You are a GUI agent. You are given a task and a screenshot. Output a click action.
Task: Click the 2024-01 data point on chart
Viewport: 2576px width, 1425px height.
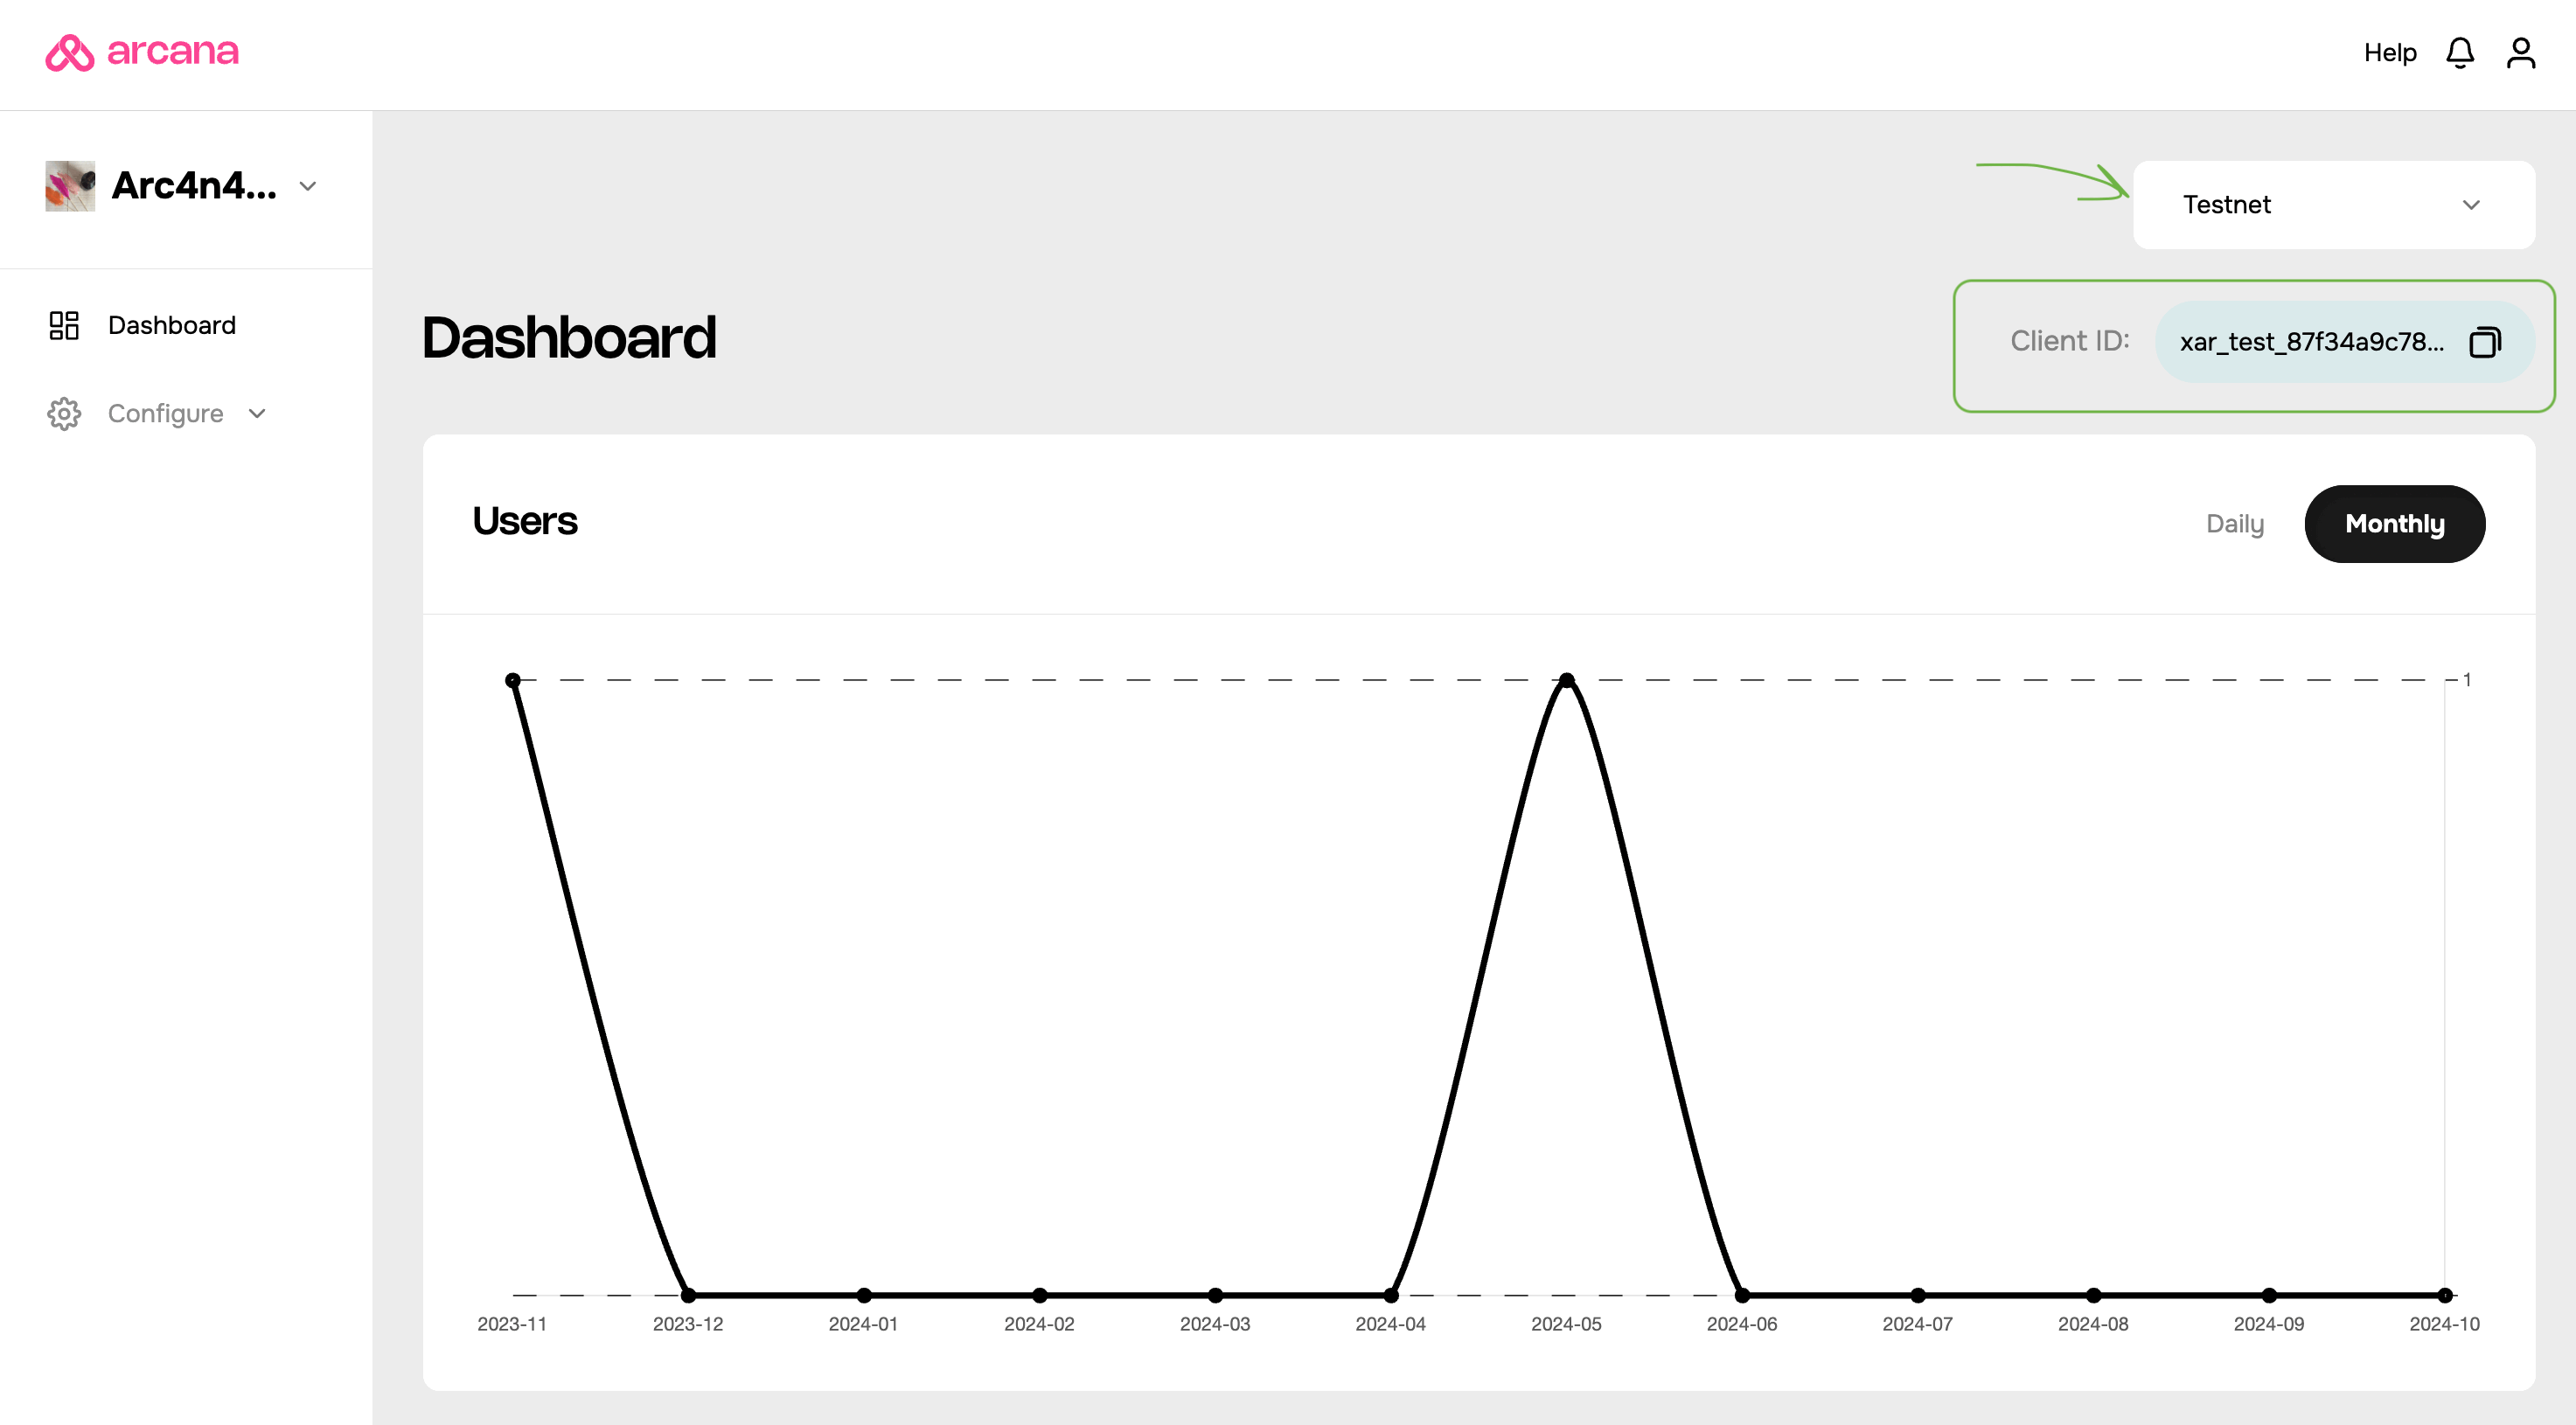[x=864, y=1295]
